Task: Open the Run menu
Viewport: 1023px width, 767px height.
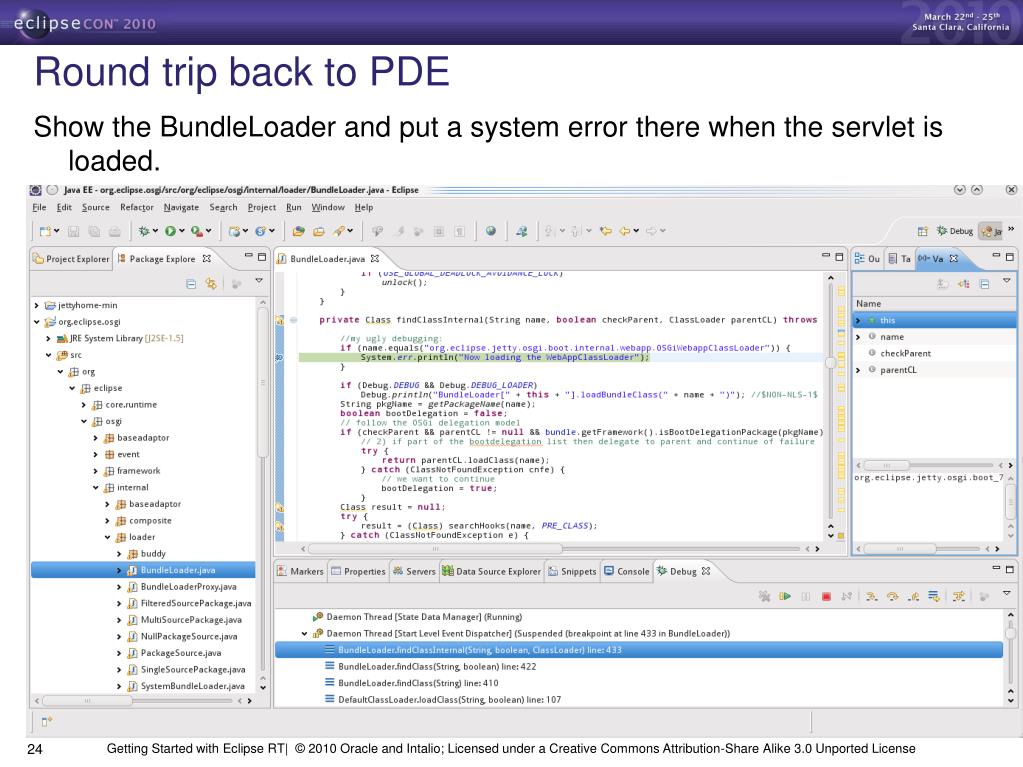Action: [294, 207]
